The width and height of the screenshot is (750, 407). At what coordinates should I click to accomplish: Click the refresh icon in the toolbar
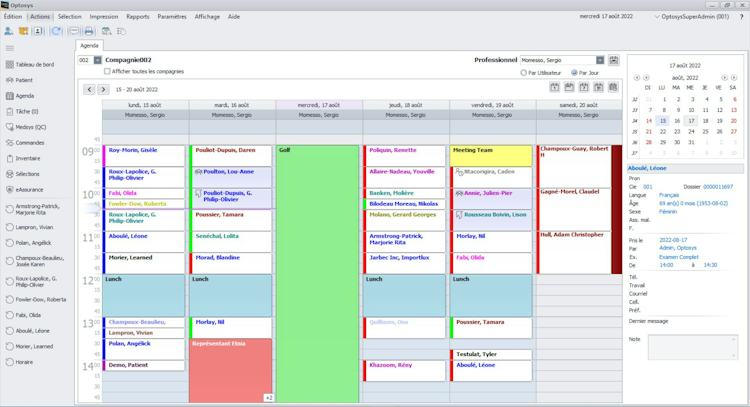(x=56, y=31)
